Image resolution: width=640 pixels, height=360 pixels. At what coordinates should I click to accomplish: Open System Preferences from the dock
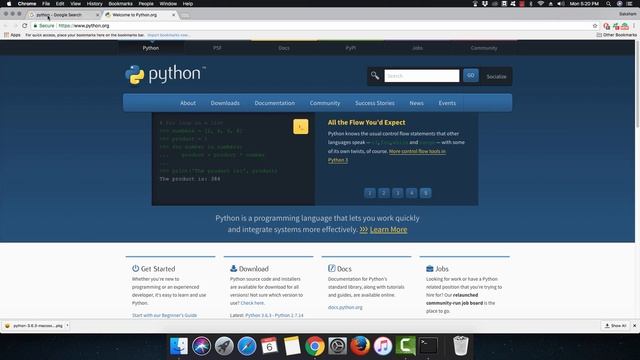[338, 346]
